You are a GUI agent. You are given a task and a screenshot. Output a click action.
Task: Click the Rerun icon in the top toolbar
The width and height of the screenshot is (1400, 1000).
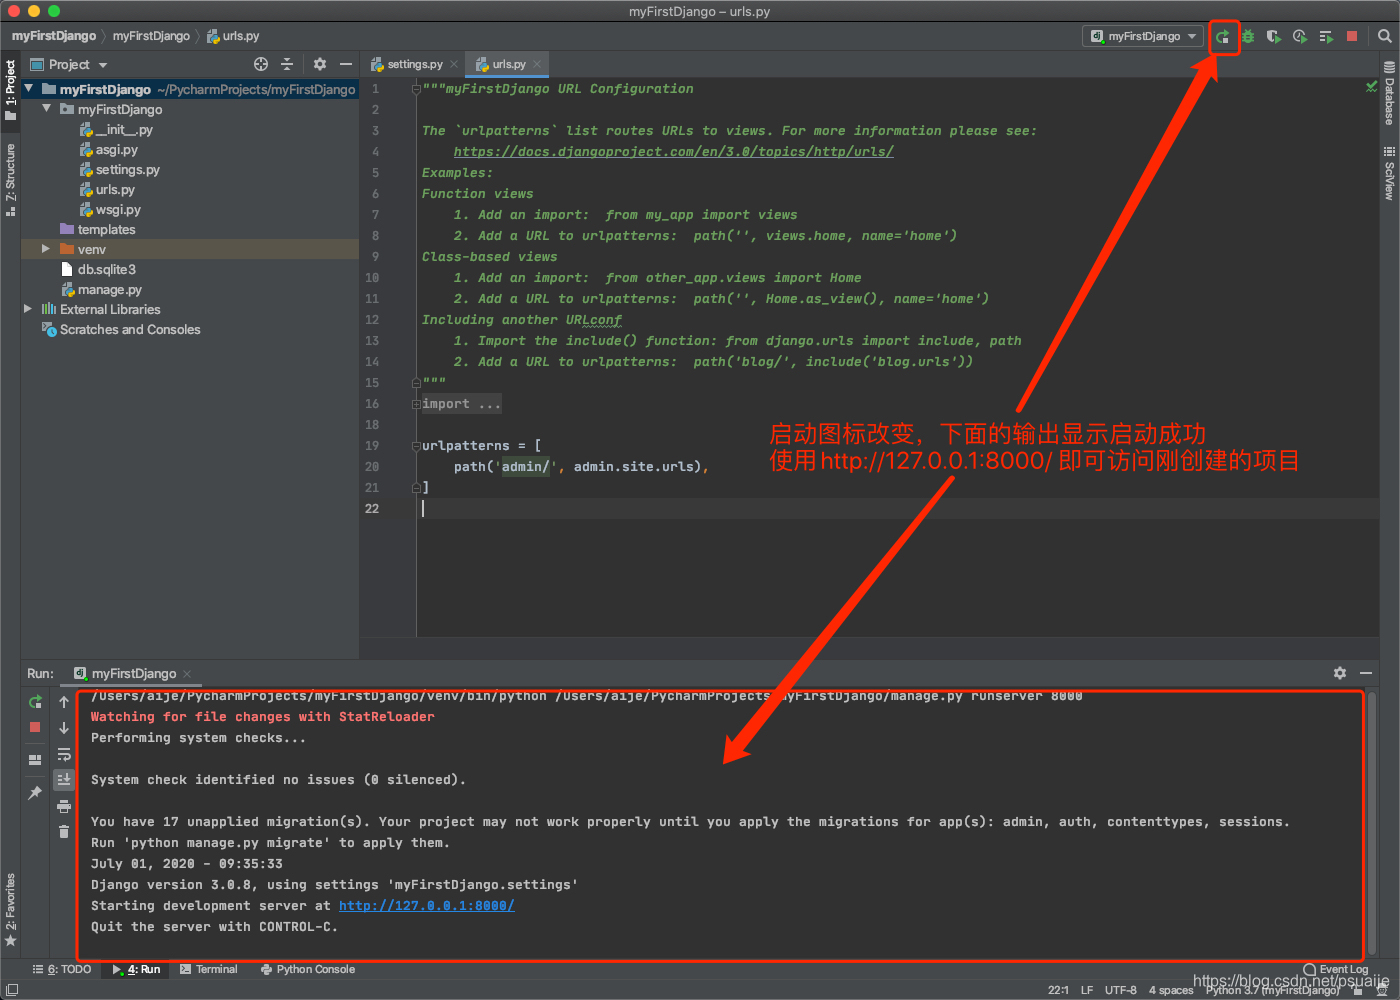[x=1222, y=36]
